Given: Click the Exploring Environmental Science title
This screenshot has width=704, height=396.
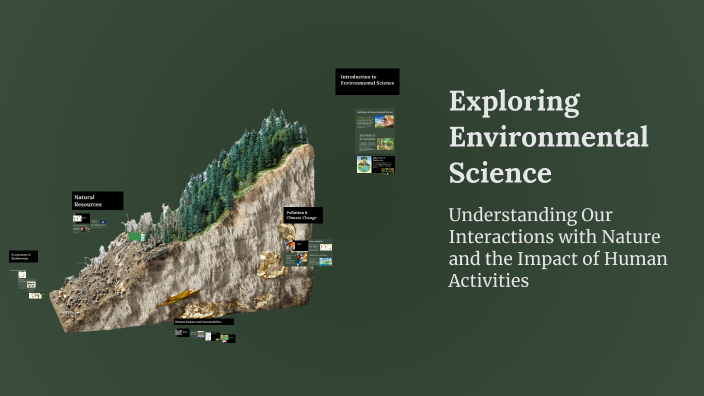Looking at the screenshot, I should point(548,136).
